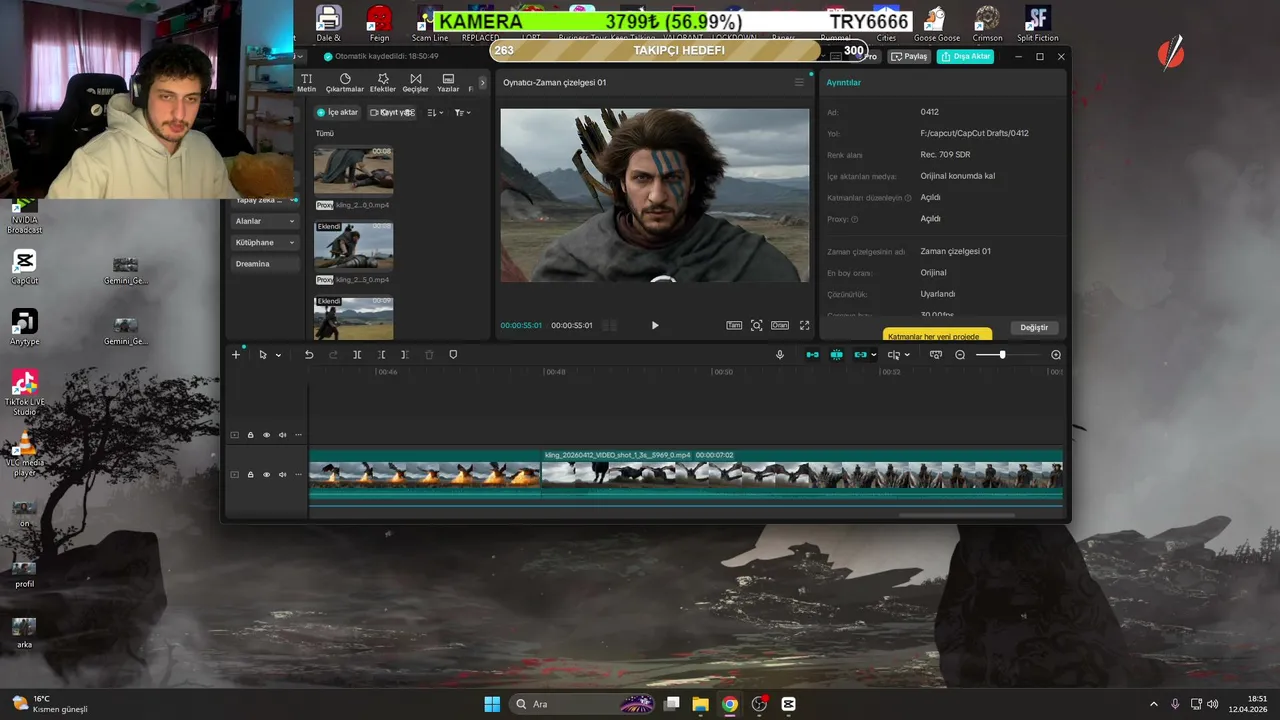Viewport: 1280px width, 720px height.
Task: Open the player panel hamburger menu
Action: [799, 82]
